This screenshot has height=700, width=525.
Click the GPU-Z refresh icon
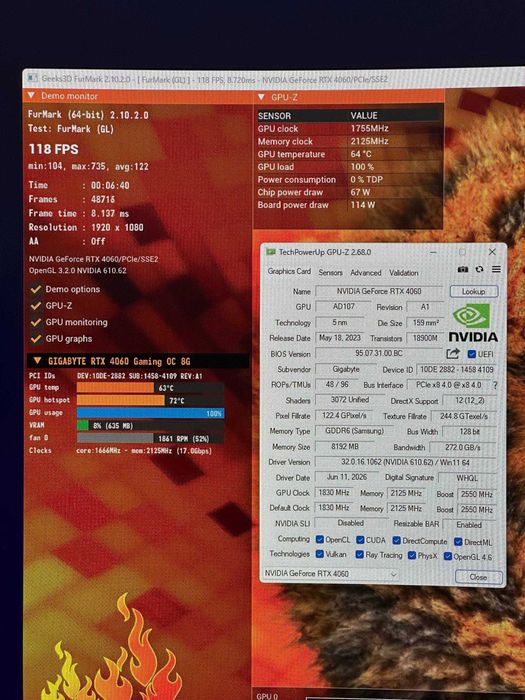[479, 269]
